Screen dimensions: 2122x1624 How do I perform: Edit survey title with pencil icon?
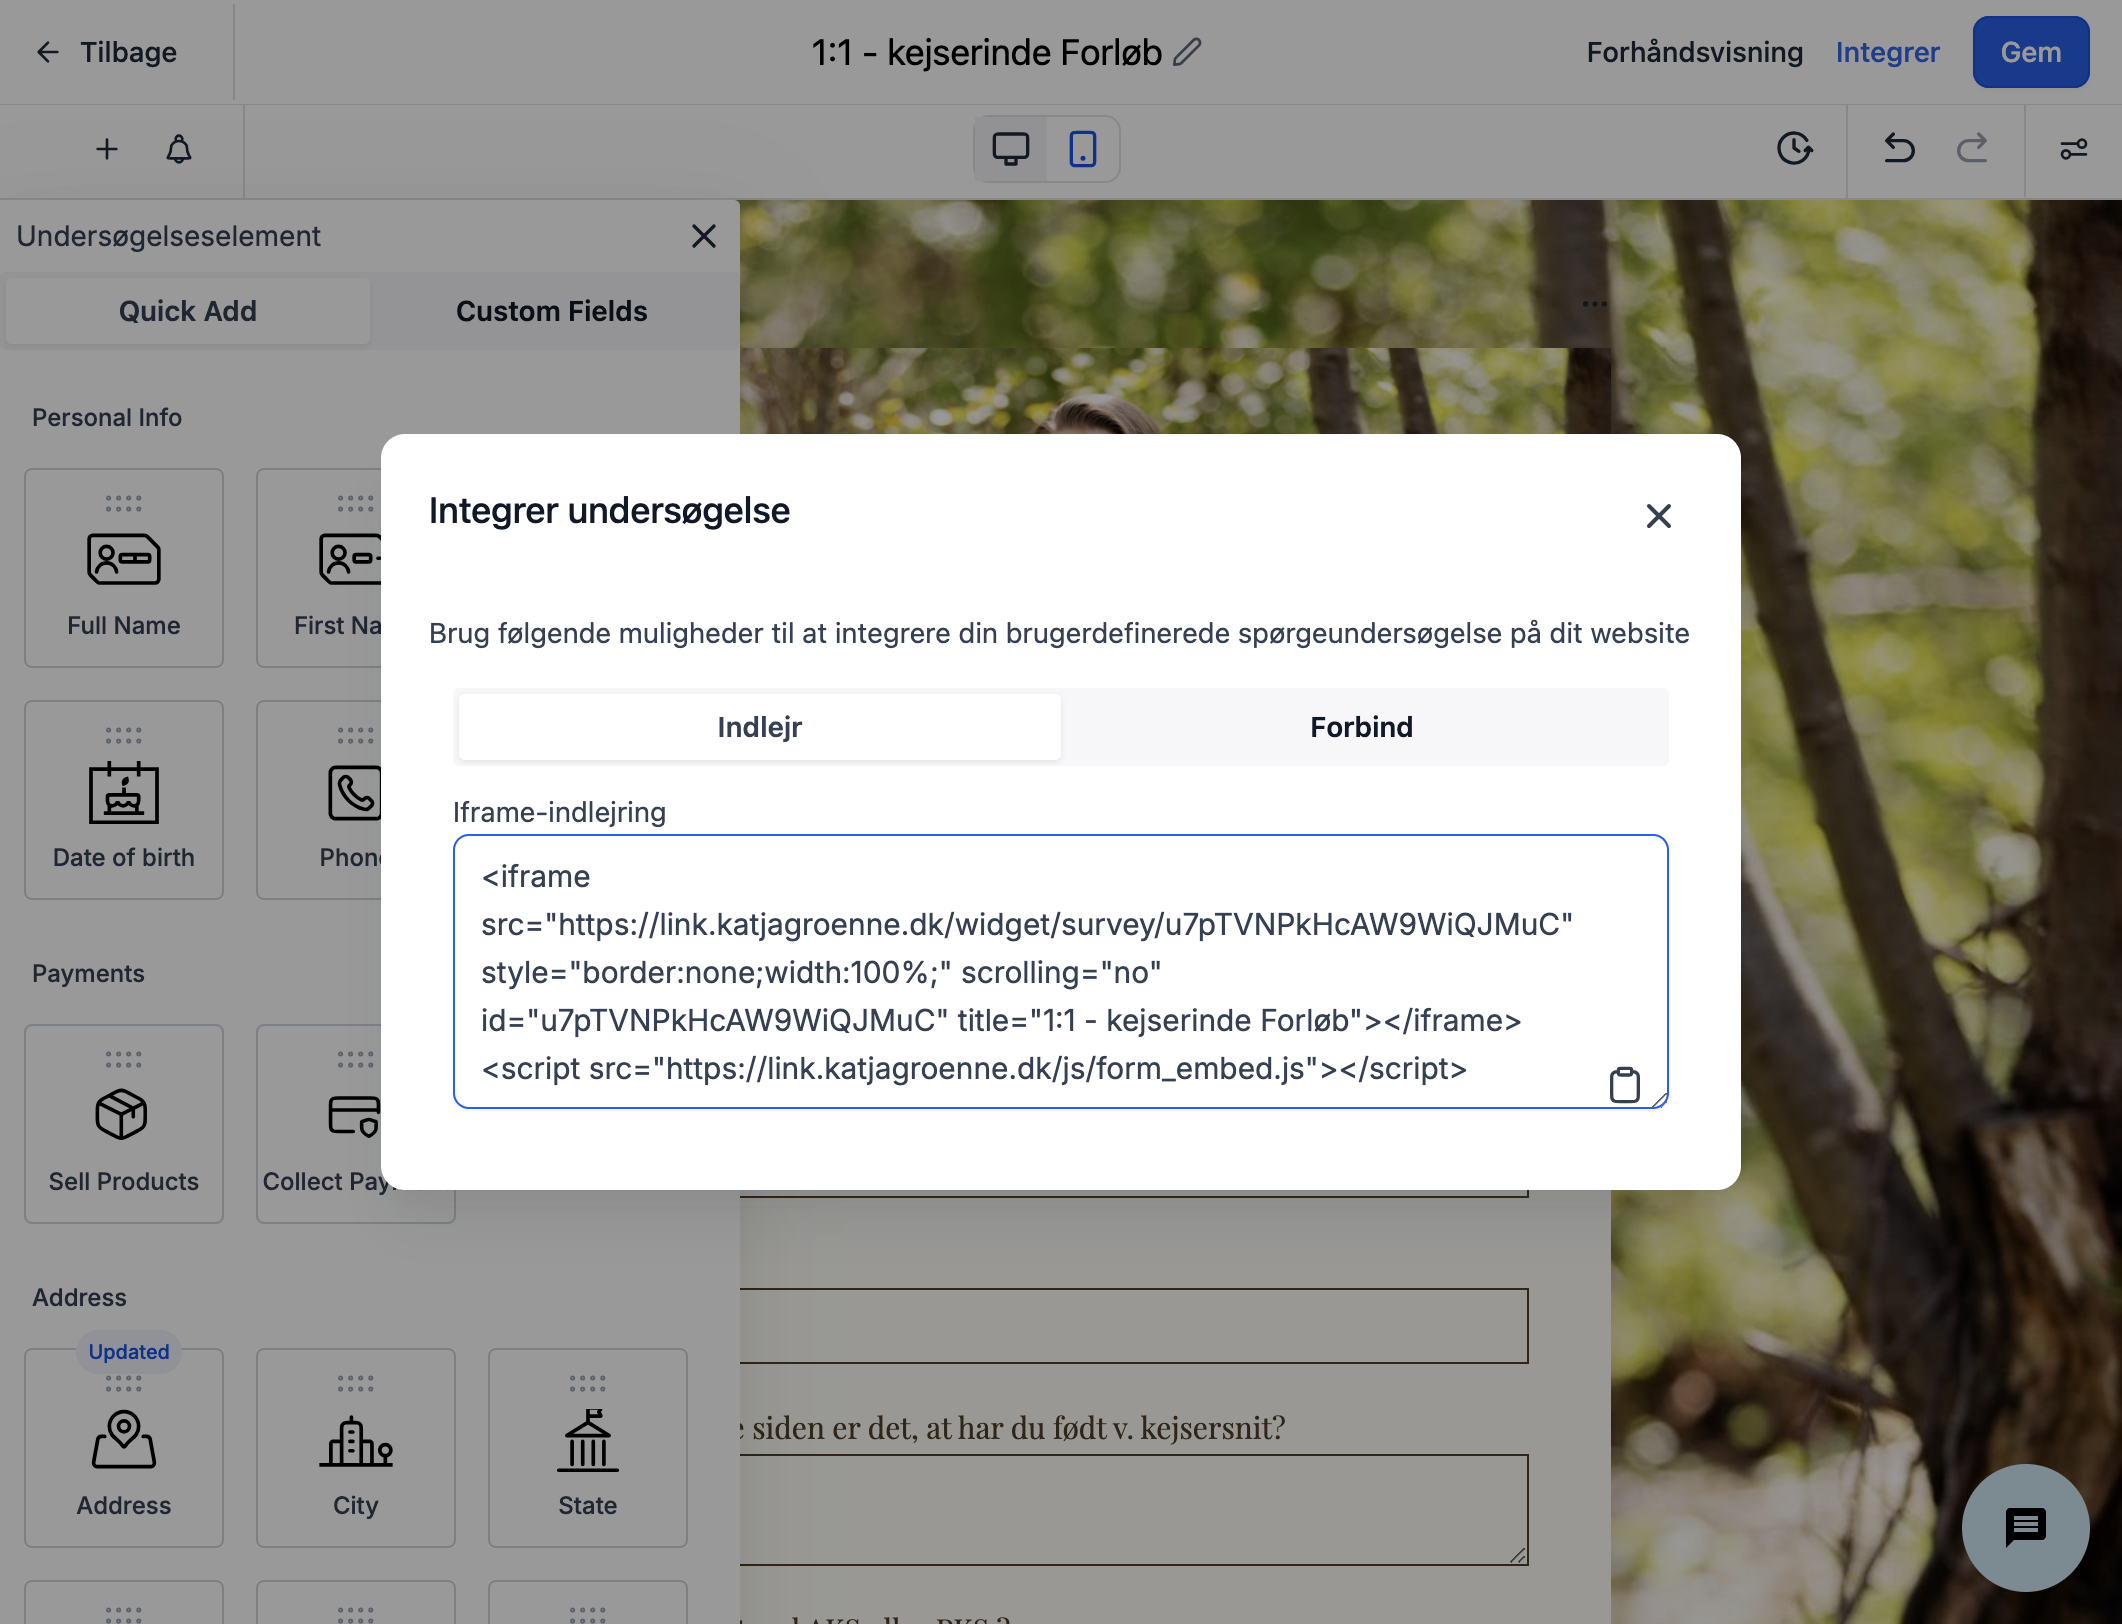click(1187, 52)
